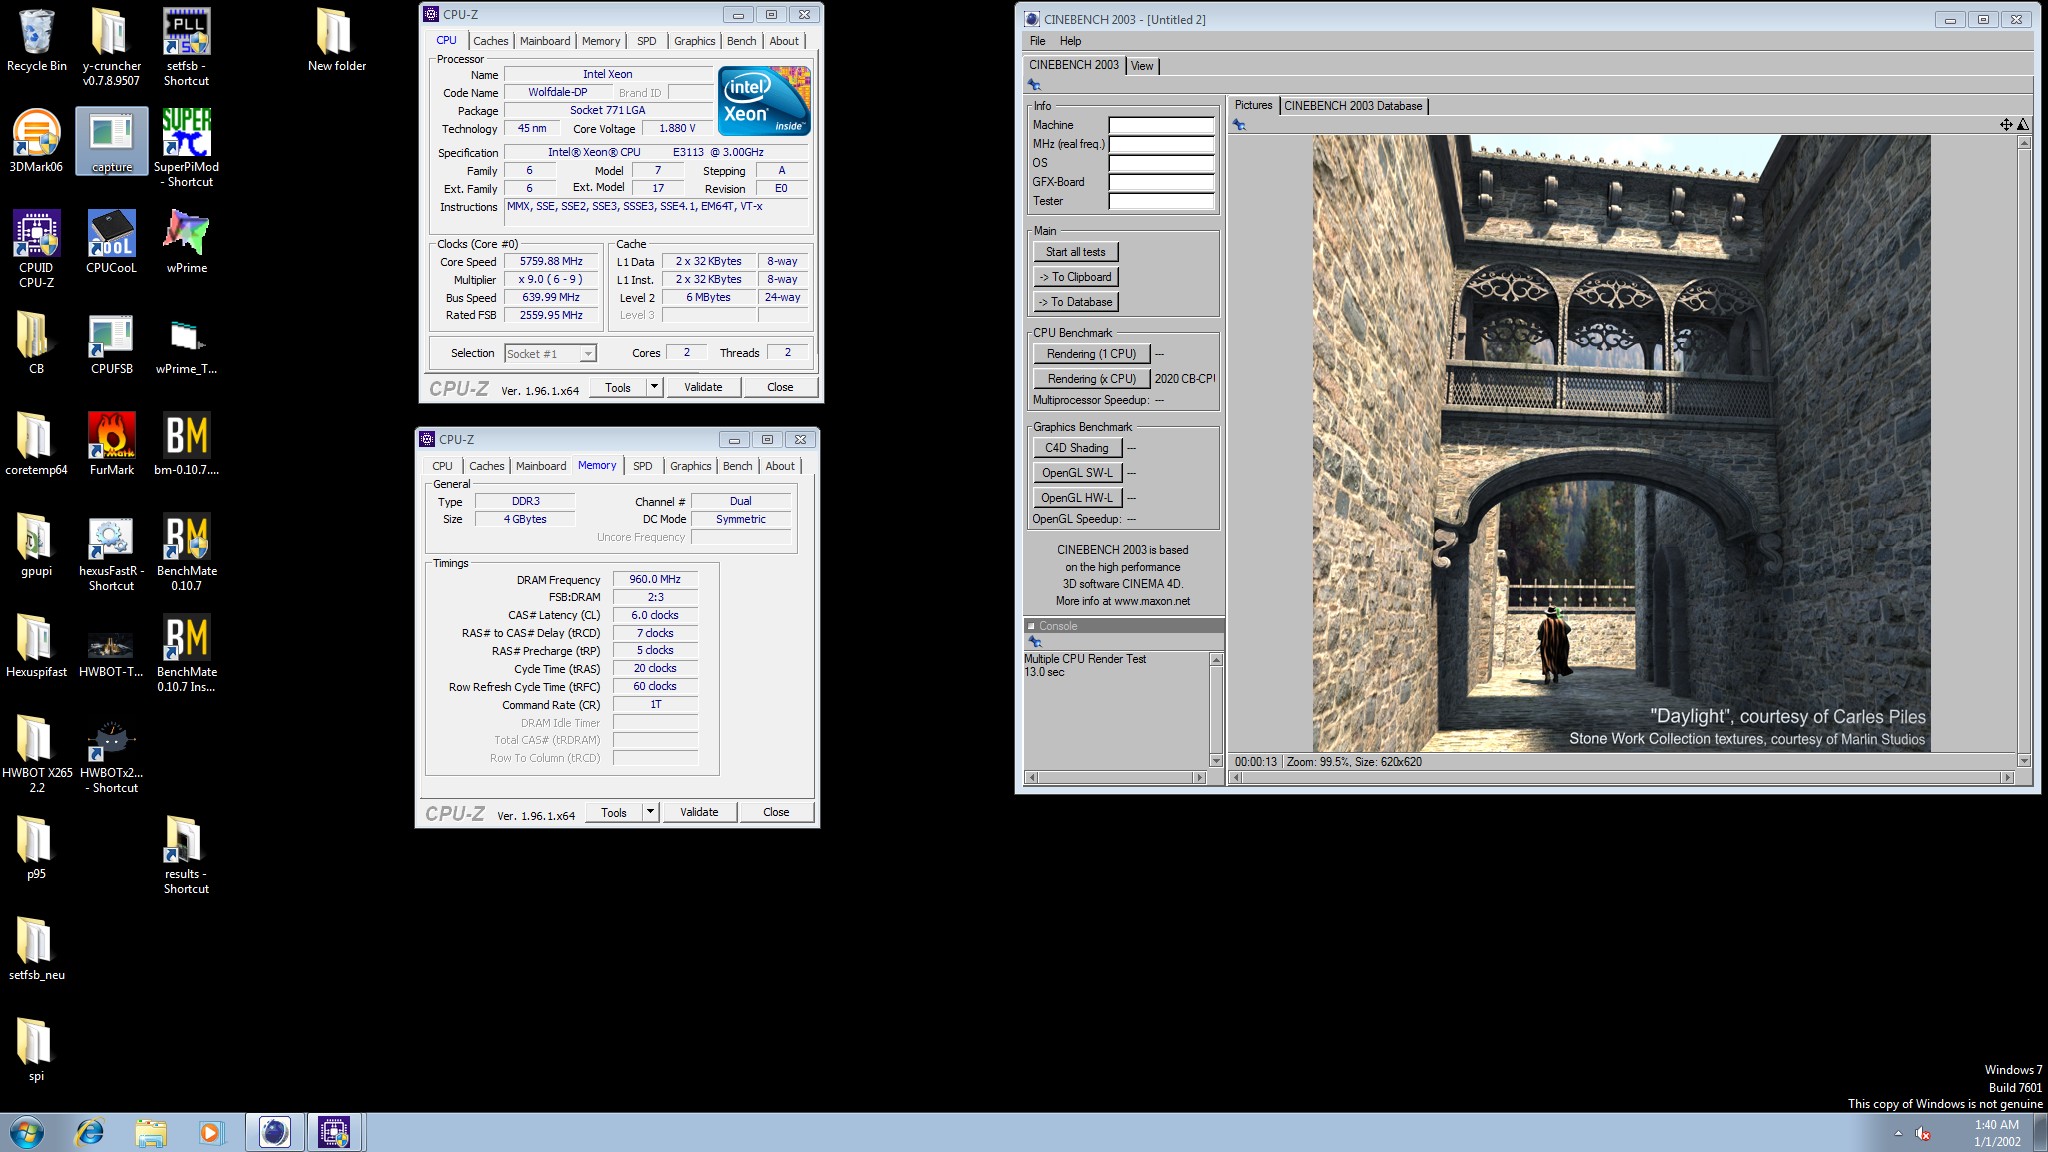The width and height of the screenshot is (2048, 1152).
Task: Open the results shortcut folder
Action: pos(186,853)
